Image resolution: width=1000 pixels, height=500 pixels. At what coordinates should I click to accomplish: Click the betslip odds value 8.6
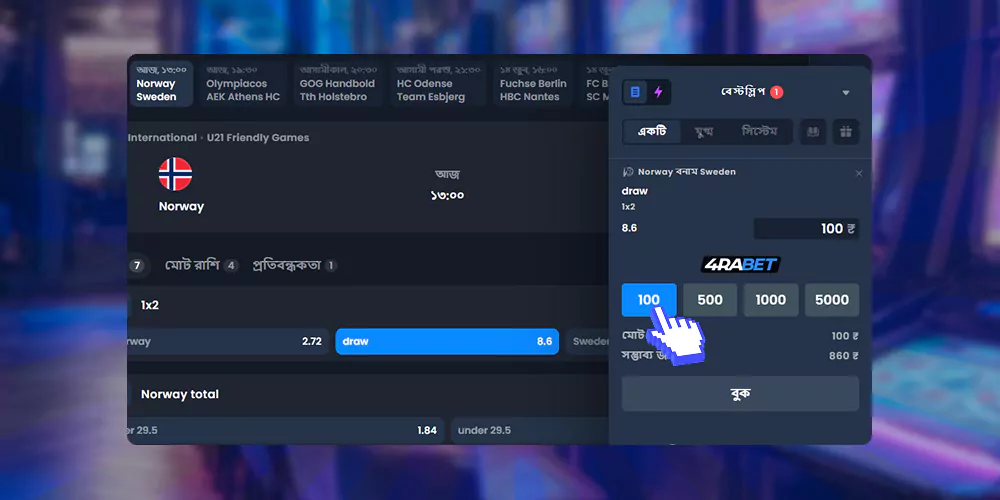pyautogui.click(x=629, y=228)
